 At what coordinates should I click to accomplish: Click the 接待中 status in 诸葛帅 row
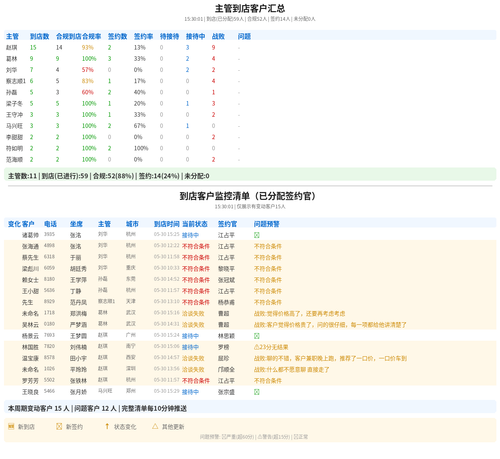190,235
